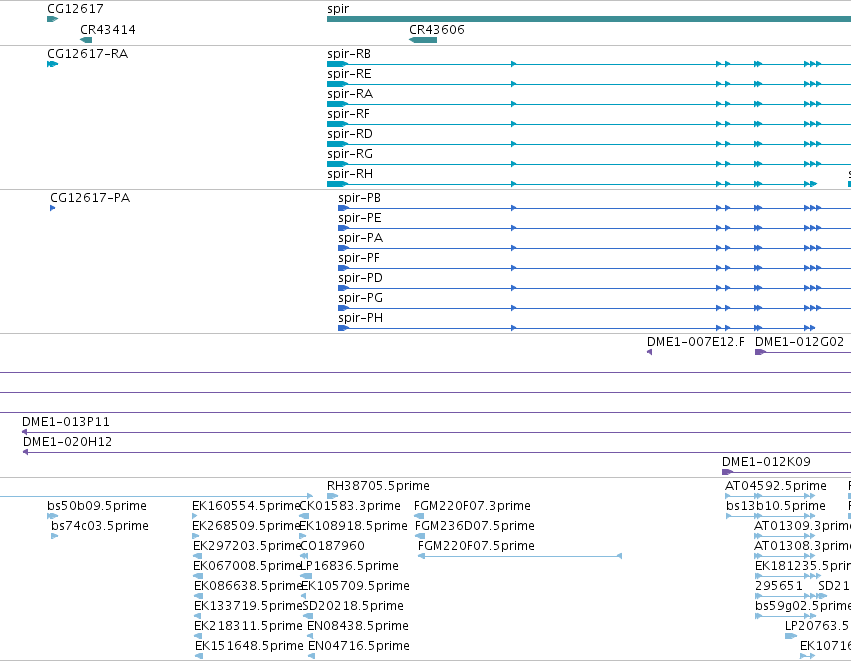The image size is (851, 661).
Task: Click the EN08438.5prime EST label
Action: (358, 626)
